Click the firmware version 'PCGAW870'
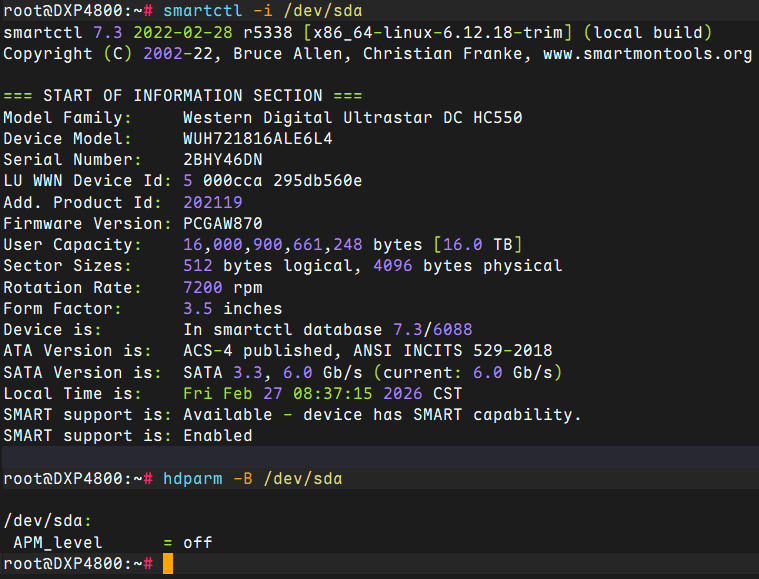The width and height of the screenshot is (759, 579). click(223, 224)
